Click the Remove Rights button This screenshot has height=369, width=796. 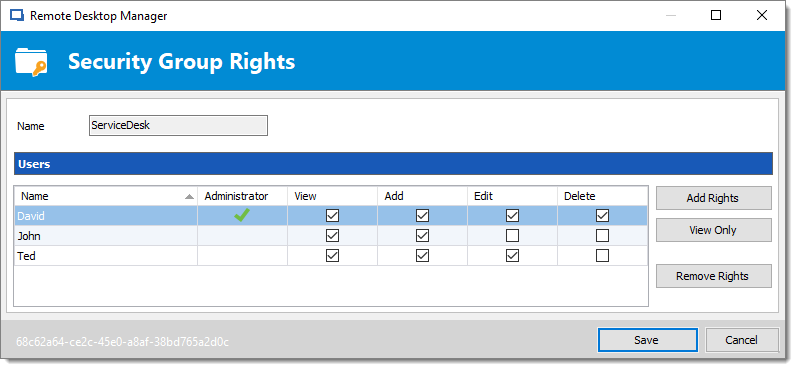point(714,276)
